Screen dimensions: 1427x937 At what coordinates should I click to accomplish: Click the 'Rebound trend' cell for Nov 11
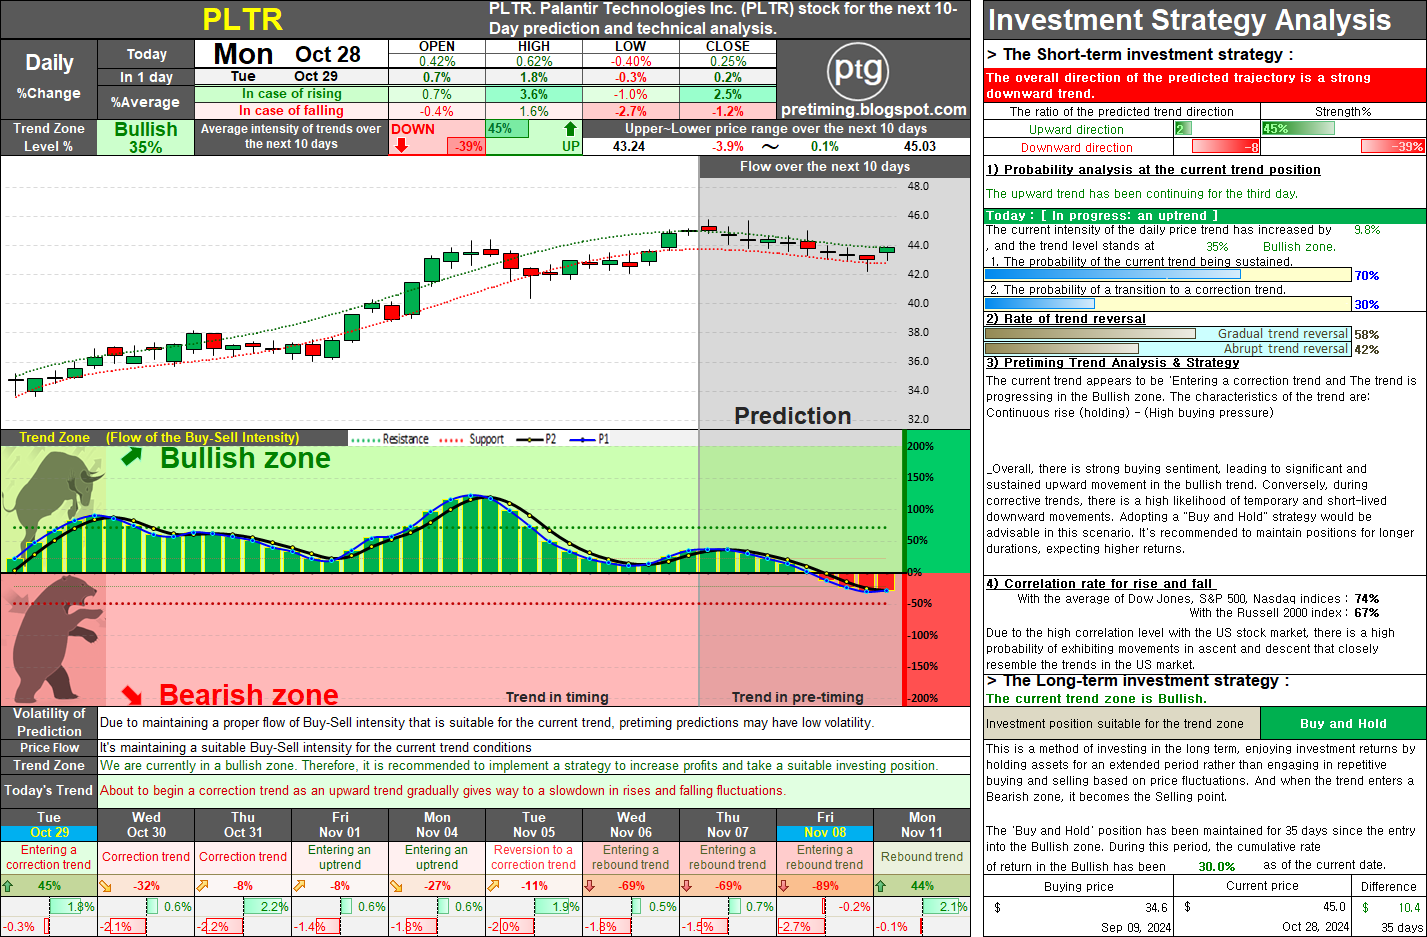click(922, 857)
